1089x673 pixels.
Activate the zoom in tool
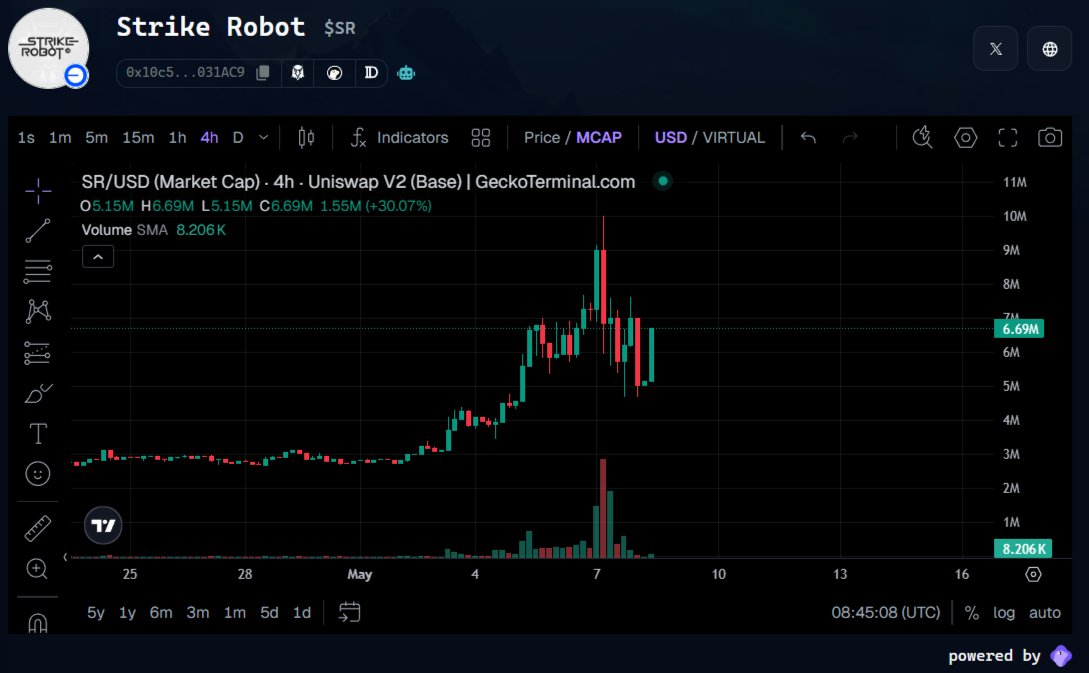(x=37, y=569)
